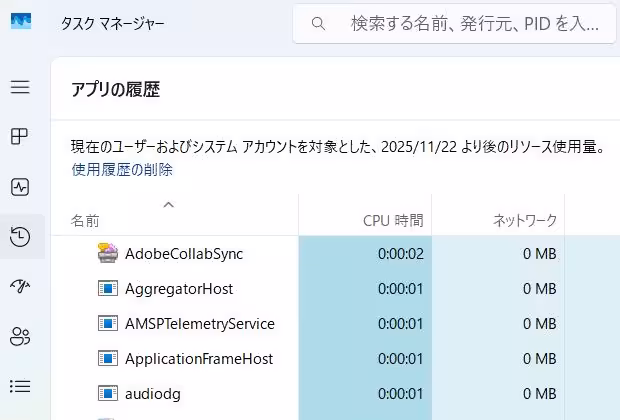The image size is (620, 420).
Task: Open the Performance page icon
Action: (20, 187)
